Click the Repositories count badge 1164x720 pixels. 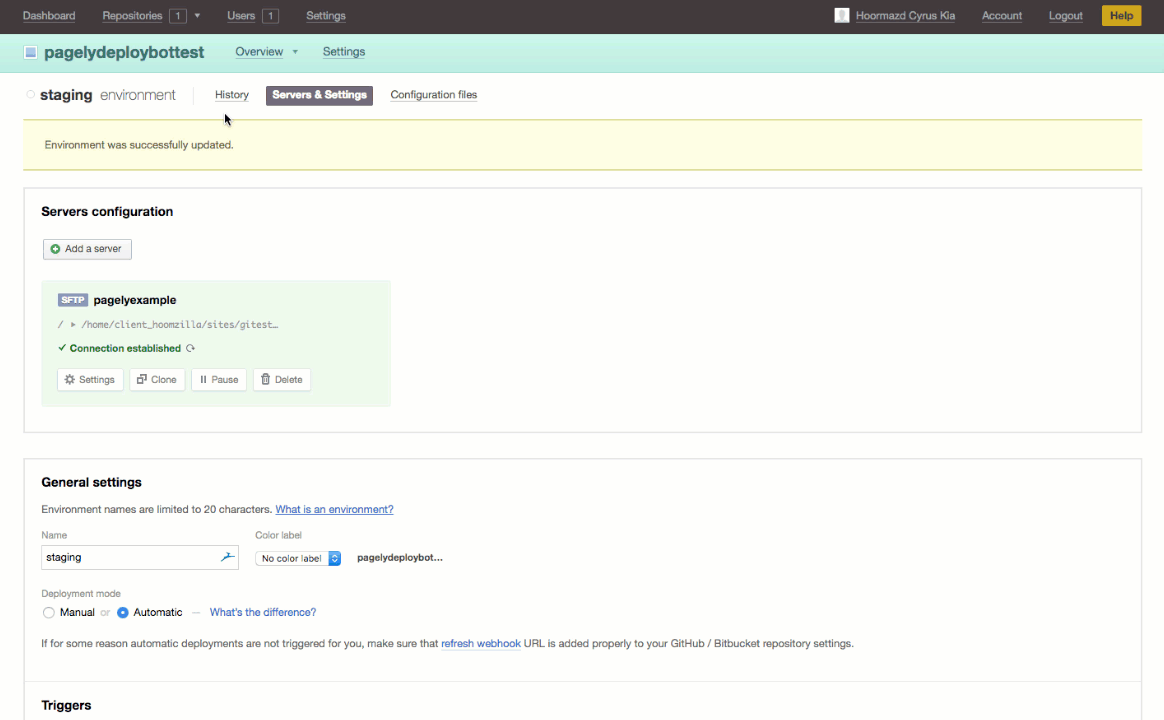[x=177, y=16]
